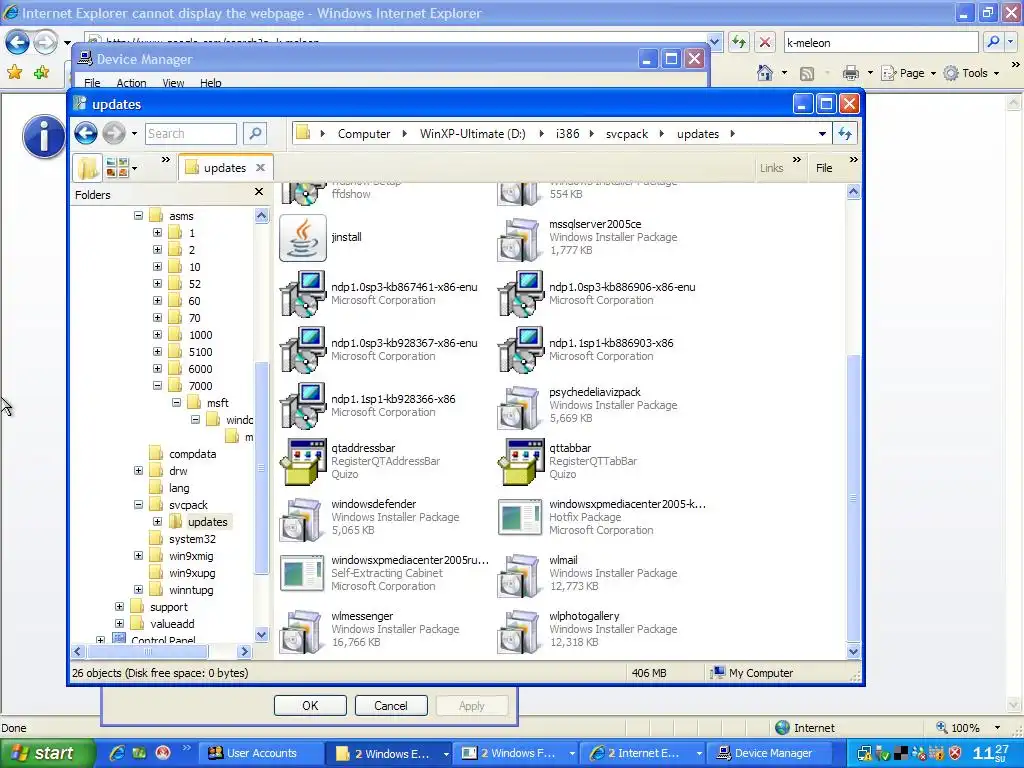Select ndp1.0sp3-kb867461-x86-enu file icon
Viewport: 1024px width, 768px height.
[x=302, y=294]
